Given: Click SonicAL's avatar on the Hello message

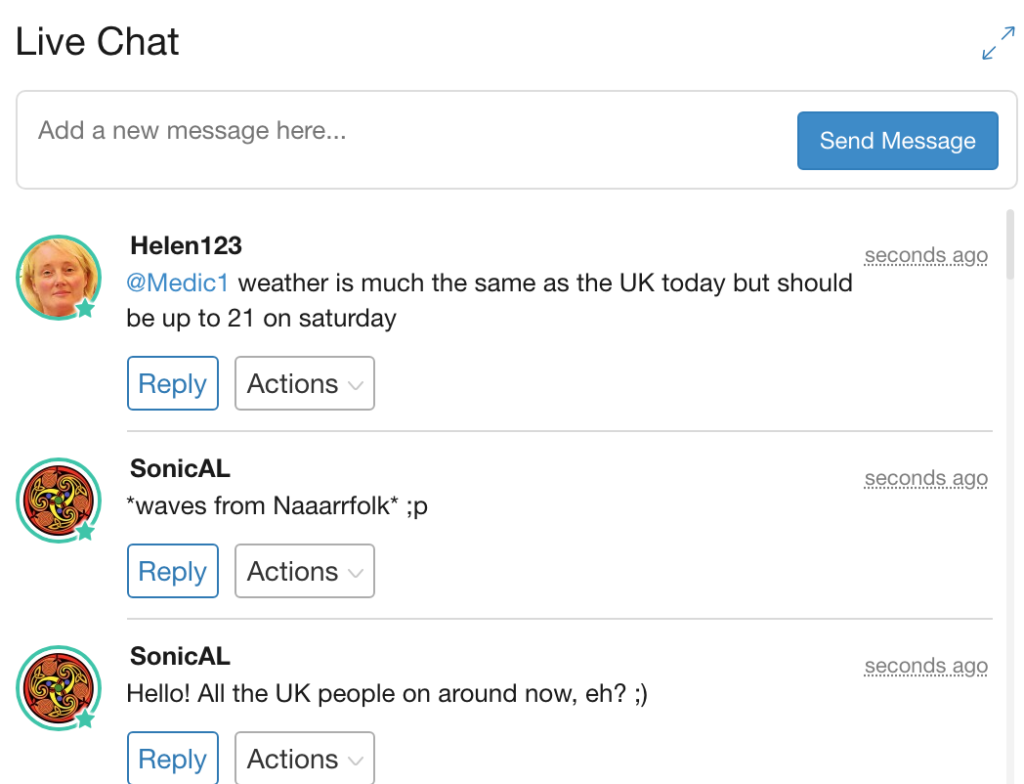Looking at the screenshot, I should (x=58, y=688).
